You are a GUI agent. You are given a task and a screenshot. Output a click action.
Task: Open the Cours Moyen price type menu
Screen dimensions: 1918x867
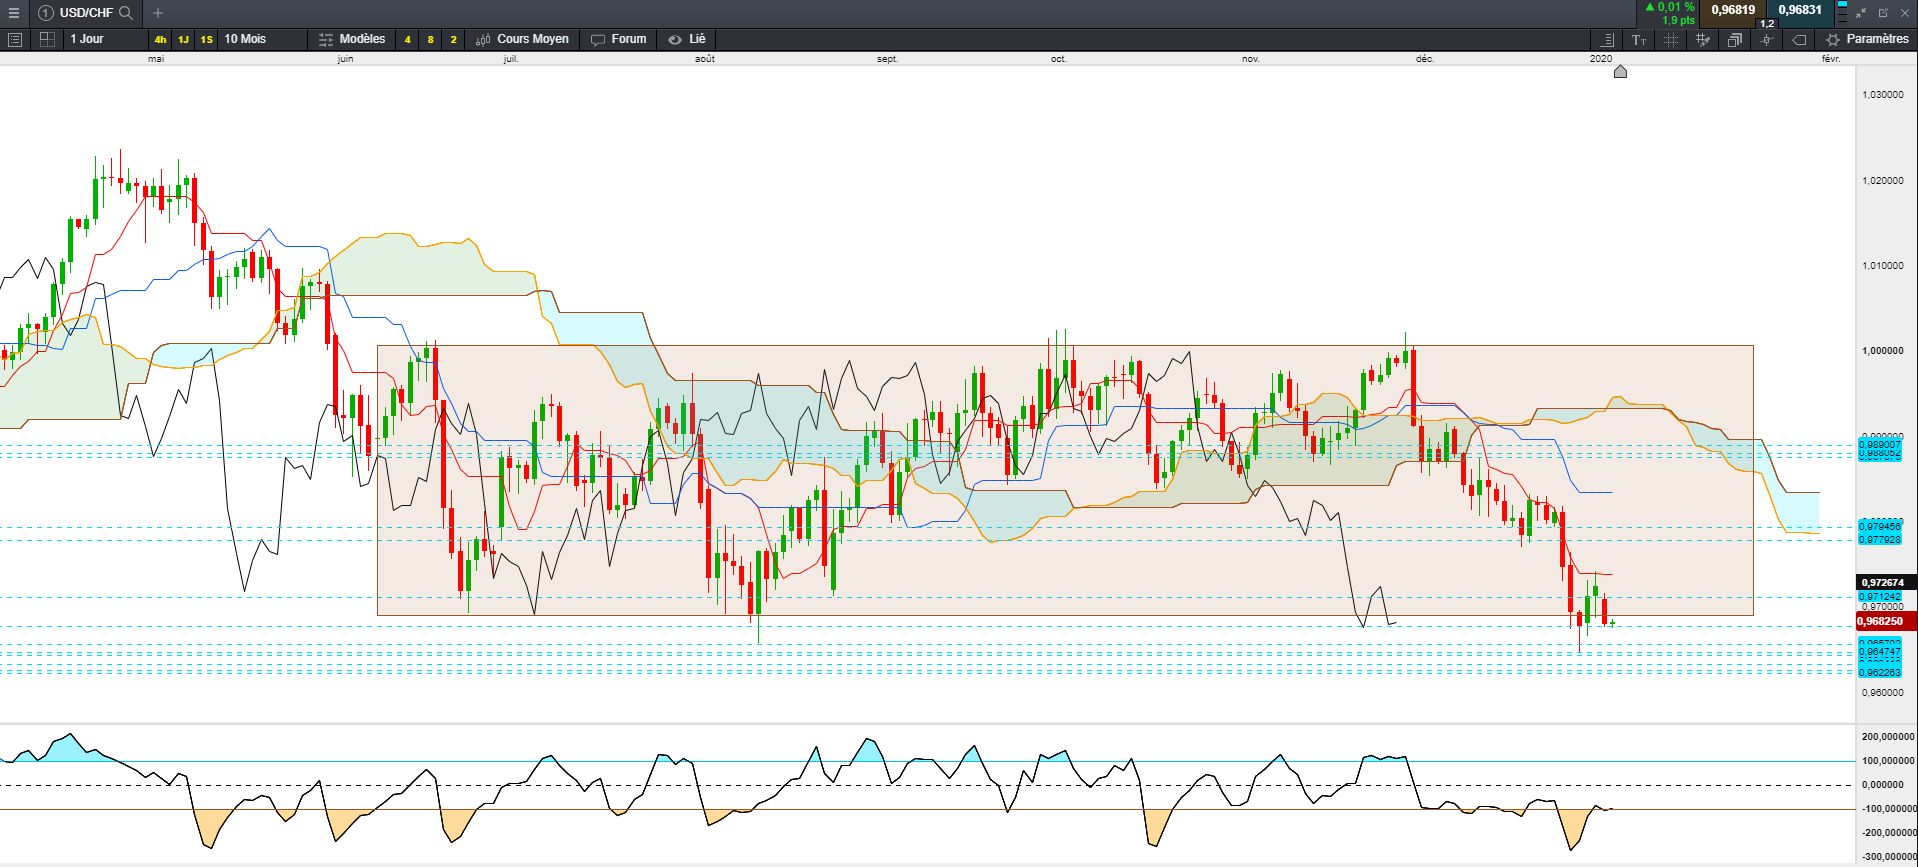tap(522, 39)
